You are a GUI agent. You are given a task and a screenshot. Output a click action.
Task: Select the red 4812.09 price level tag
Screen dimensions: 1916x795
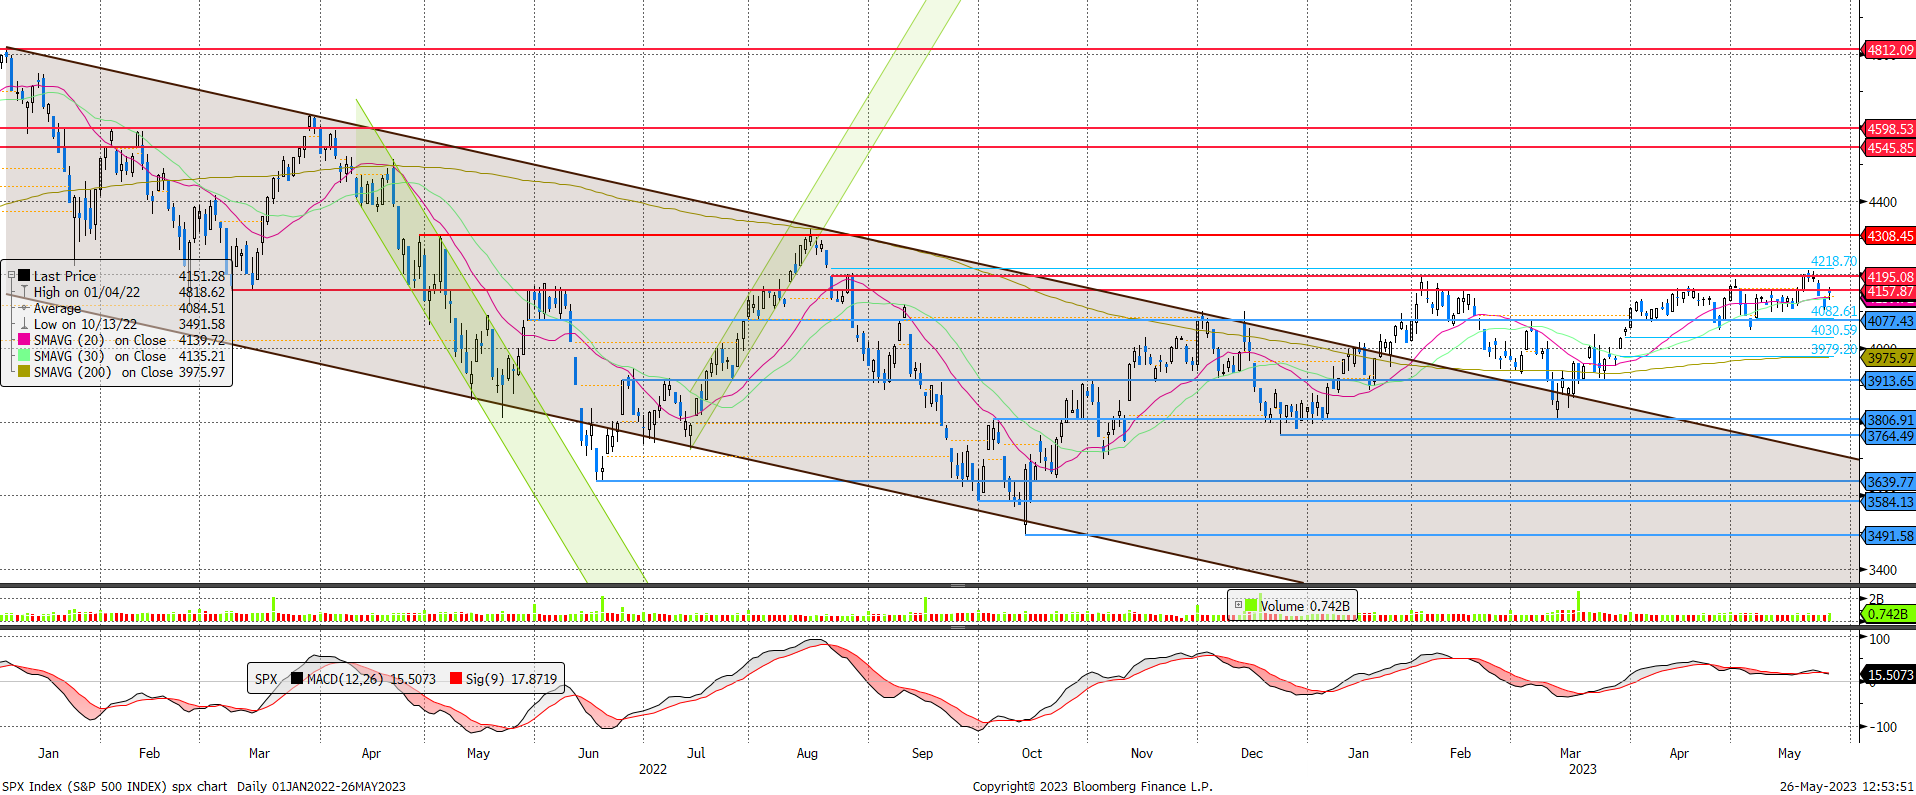pyautogui.click(x=1888, y=50)
